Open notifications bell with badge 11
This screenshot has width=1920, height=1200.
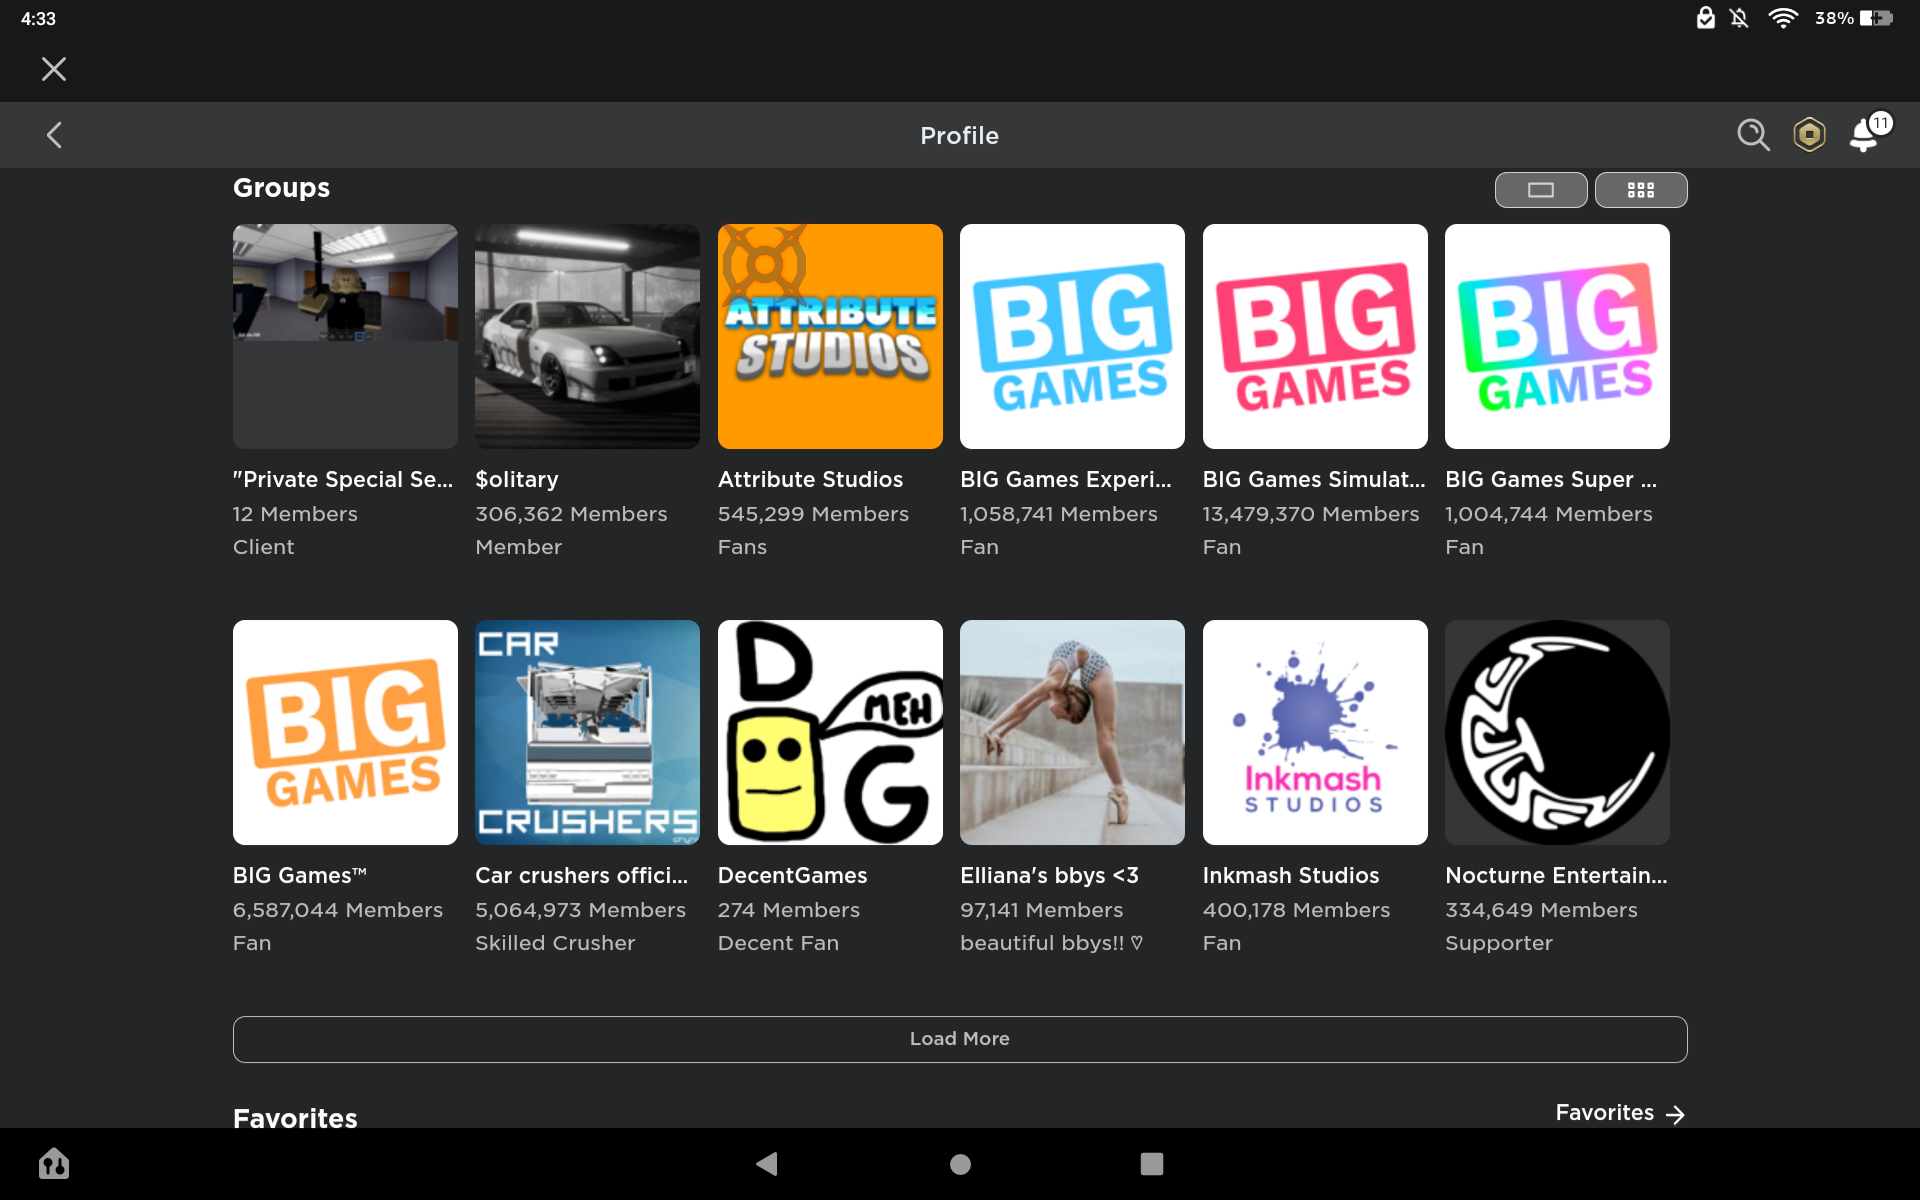[x=1866, y=135]
